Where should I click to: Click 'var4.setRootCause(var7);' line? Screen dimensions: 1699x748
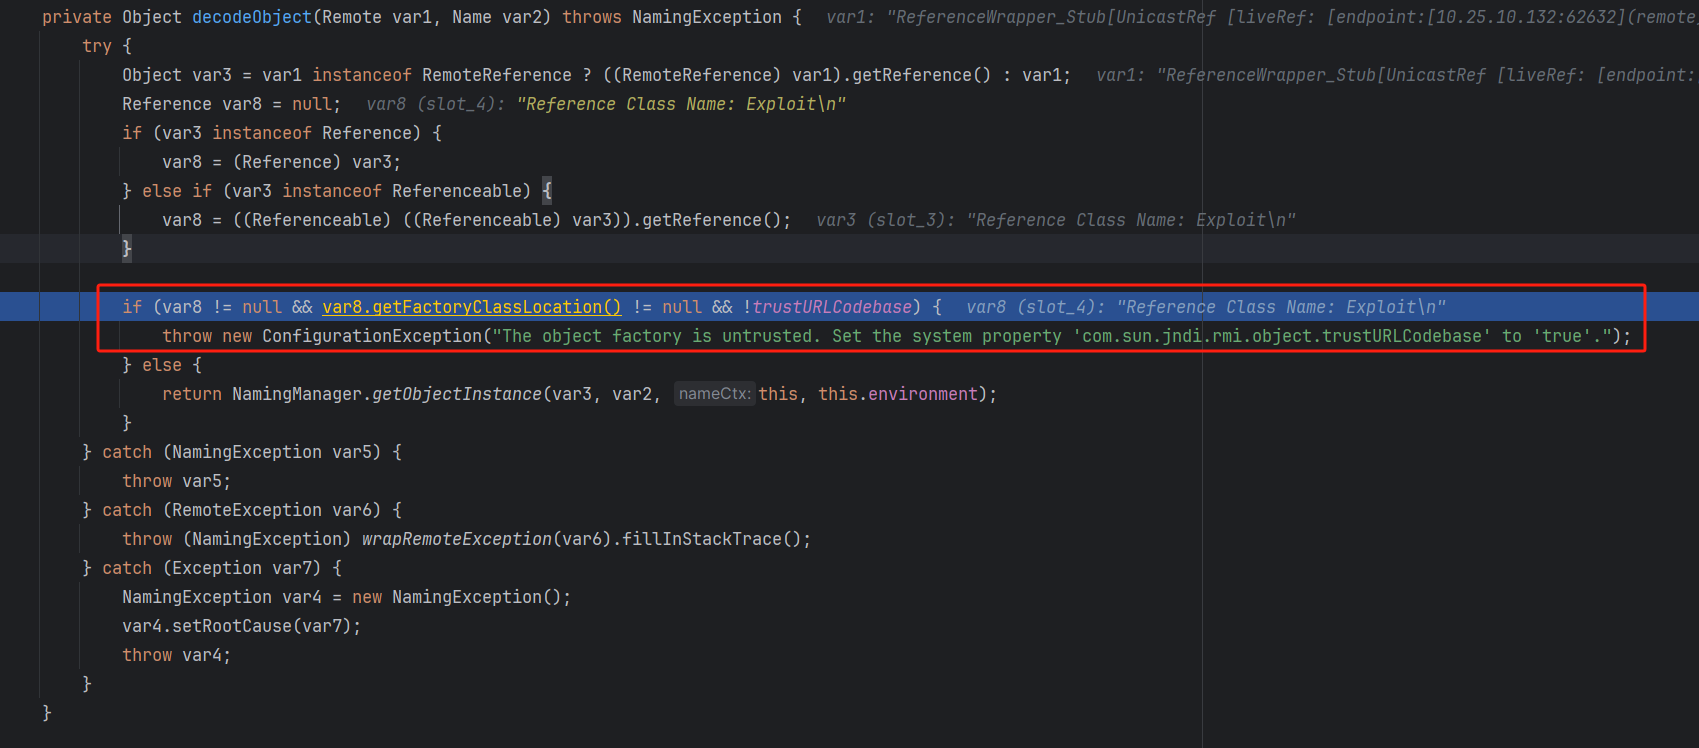pyautogui.click(x=241, y=626)
